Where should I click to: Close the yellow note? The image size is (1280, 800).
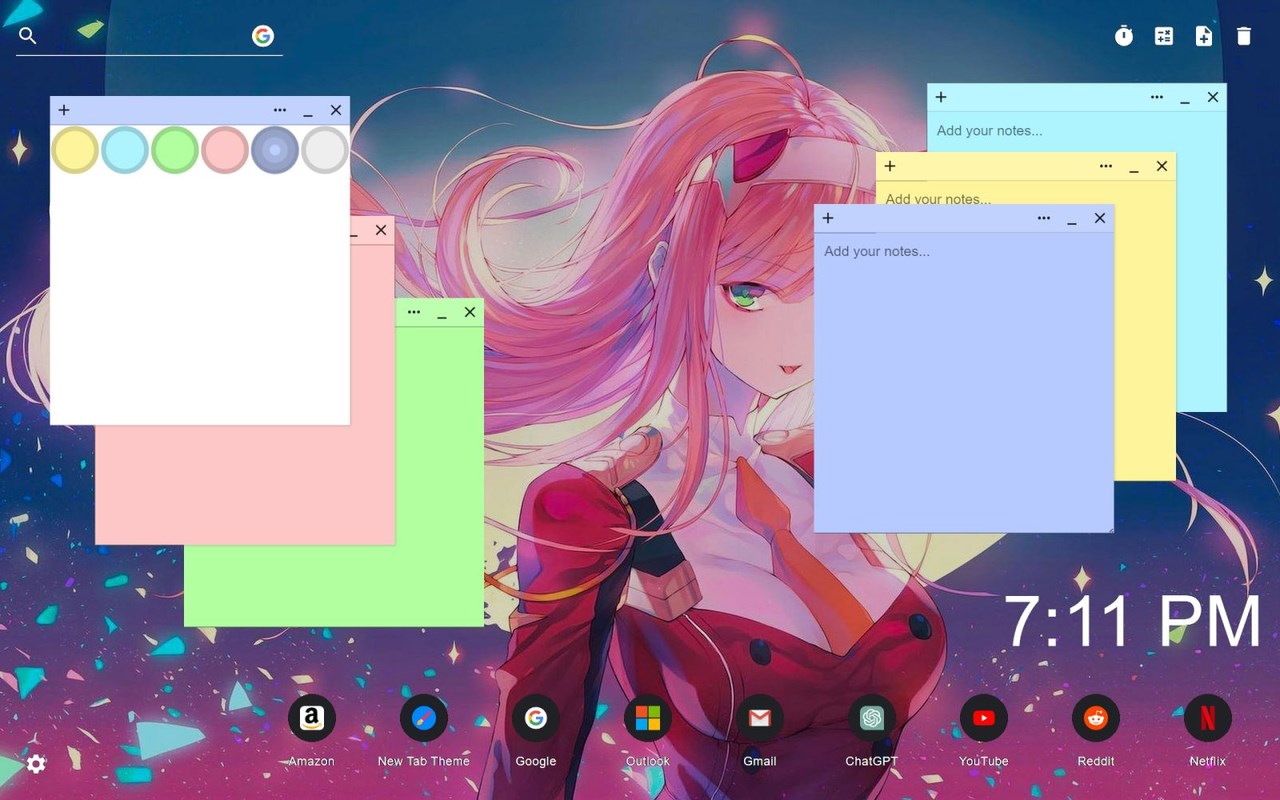coord(1162,166)
